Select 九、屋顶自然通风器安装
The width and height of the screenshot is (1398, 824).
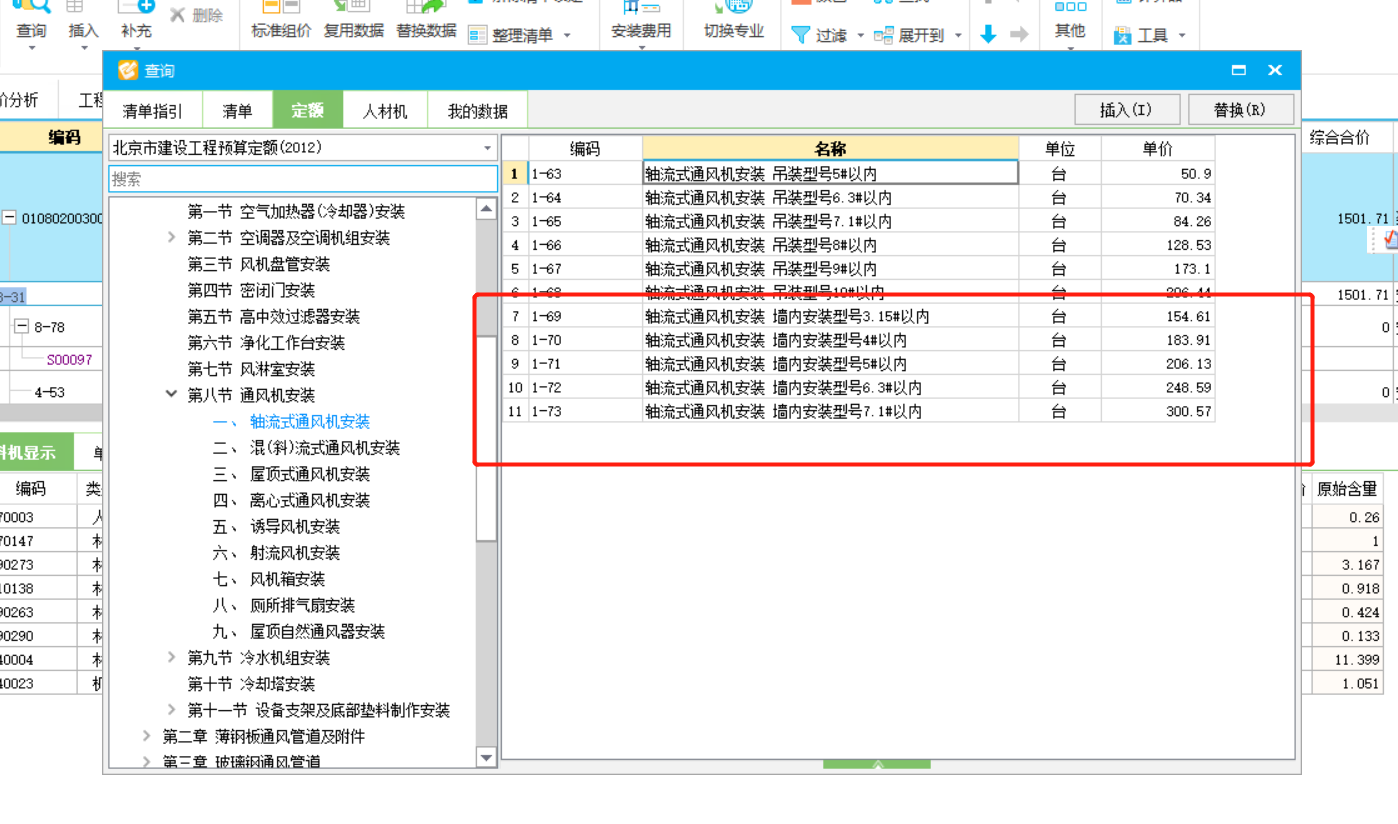[x=299, y=631]
